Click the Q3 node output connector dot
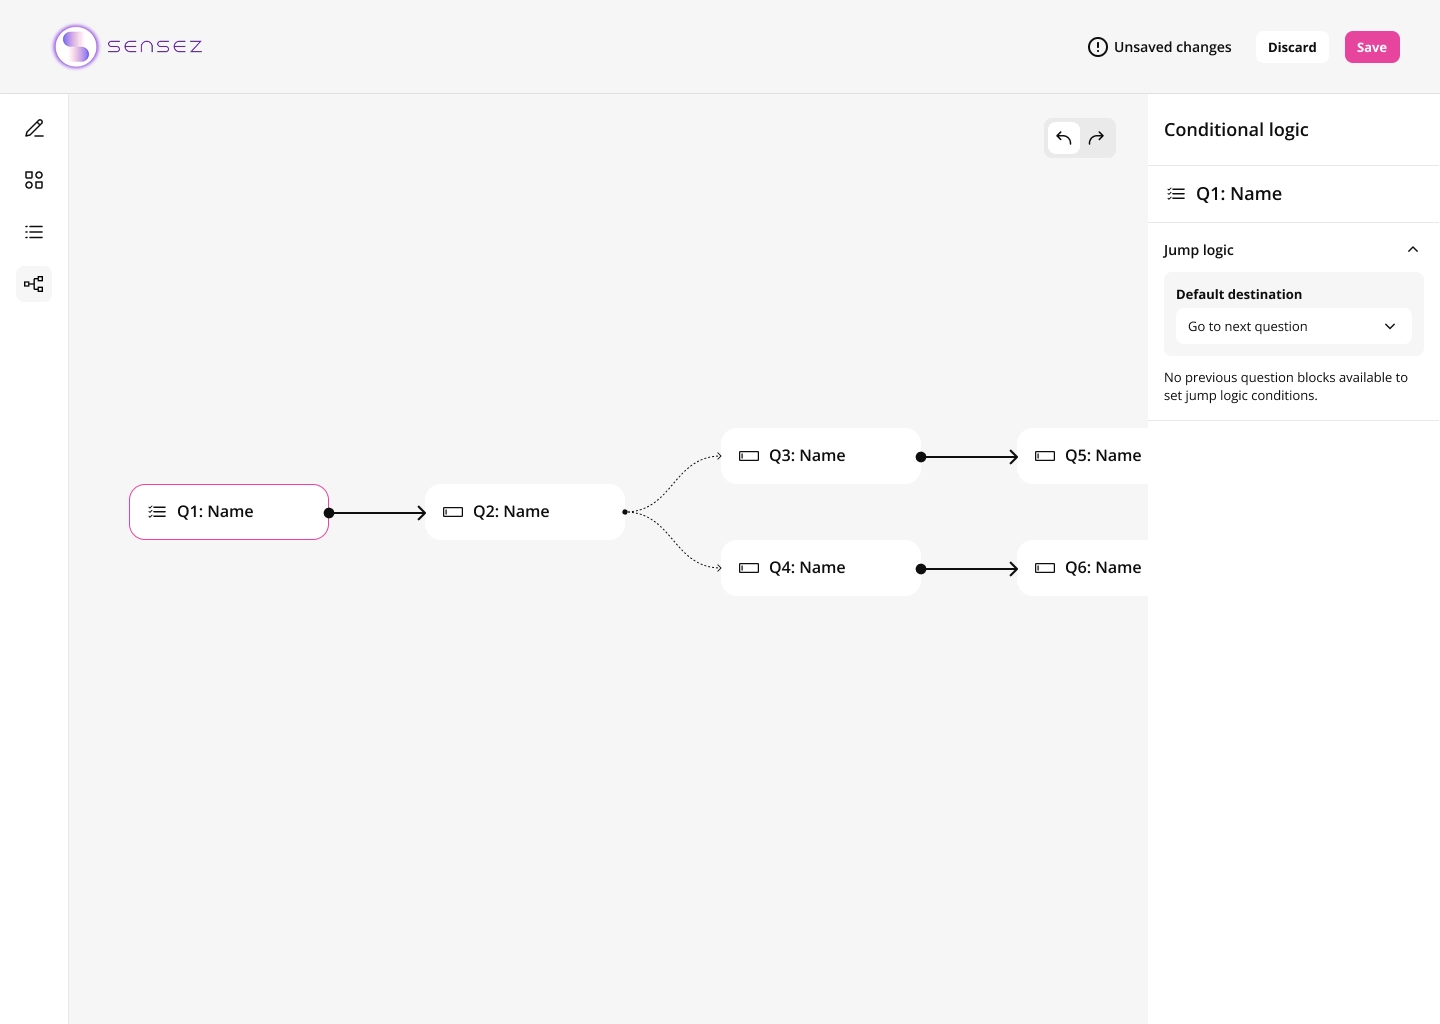This screenshot has width=1440, height=1024. pyautogui.click(x=921, y=457)
